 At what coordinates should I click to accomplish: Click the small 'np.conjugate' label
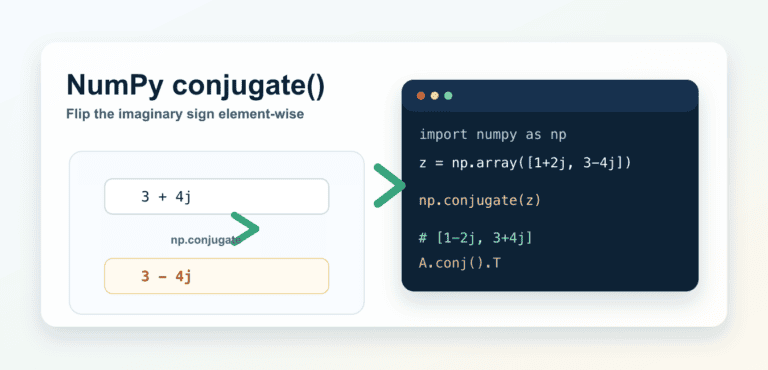[206, 240]
